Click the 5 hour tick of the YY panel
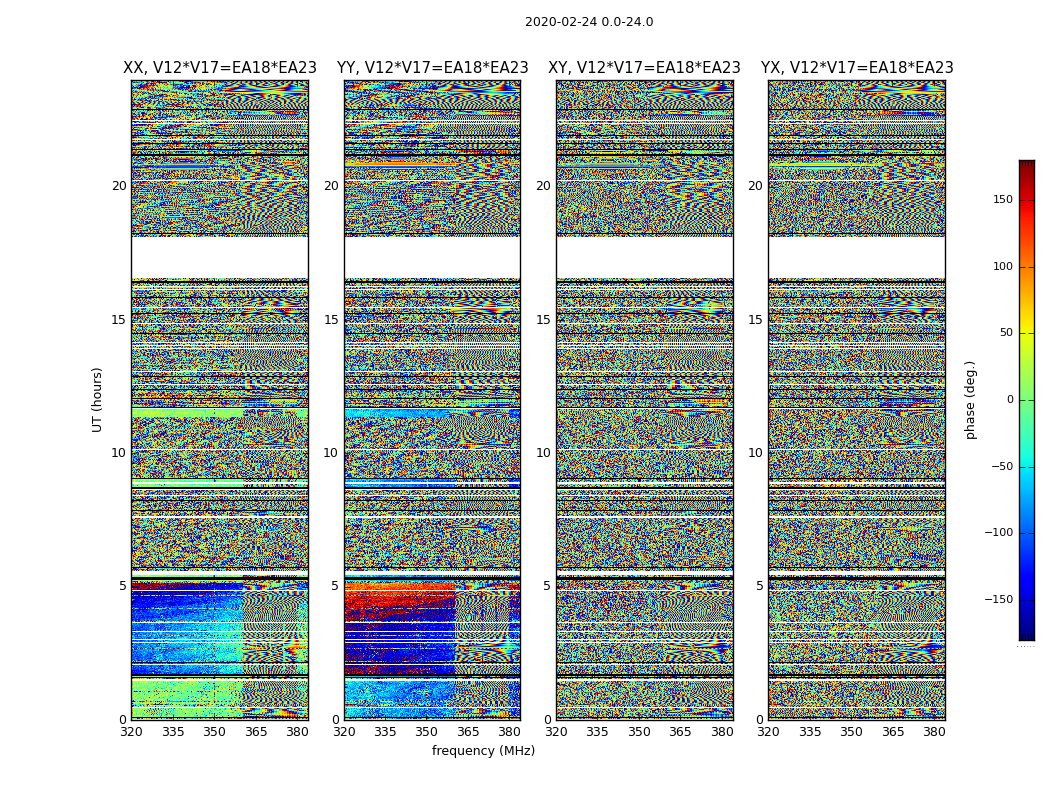The width and height of the screenshot is (1050, 800). (335, 586)
